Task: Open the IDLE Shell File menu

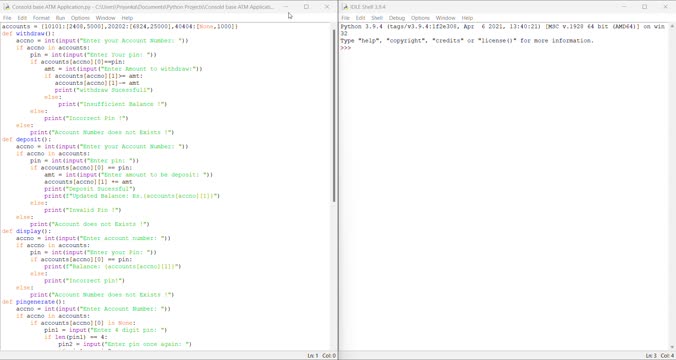Action: pos(346,18)
